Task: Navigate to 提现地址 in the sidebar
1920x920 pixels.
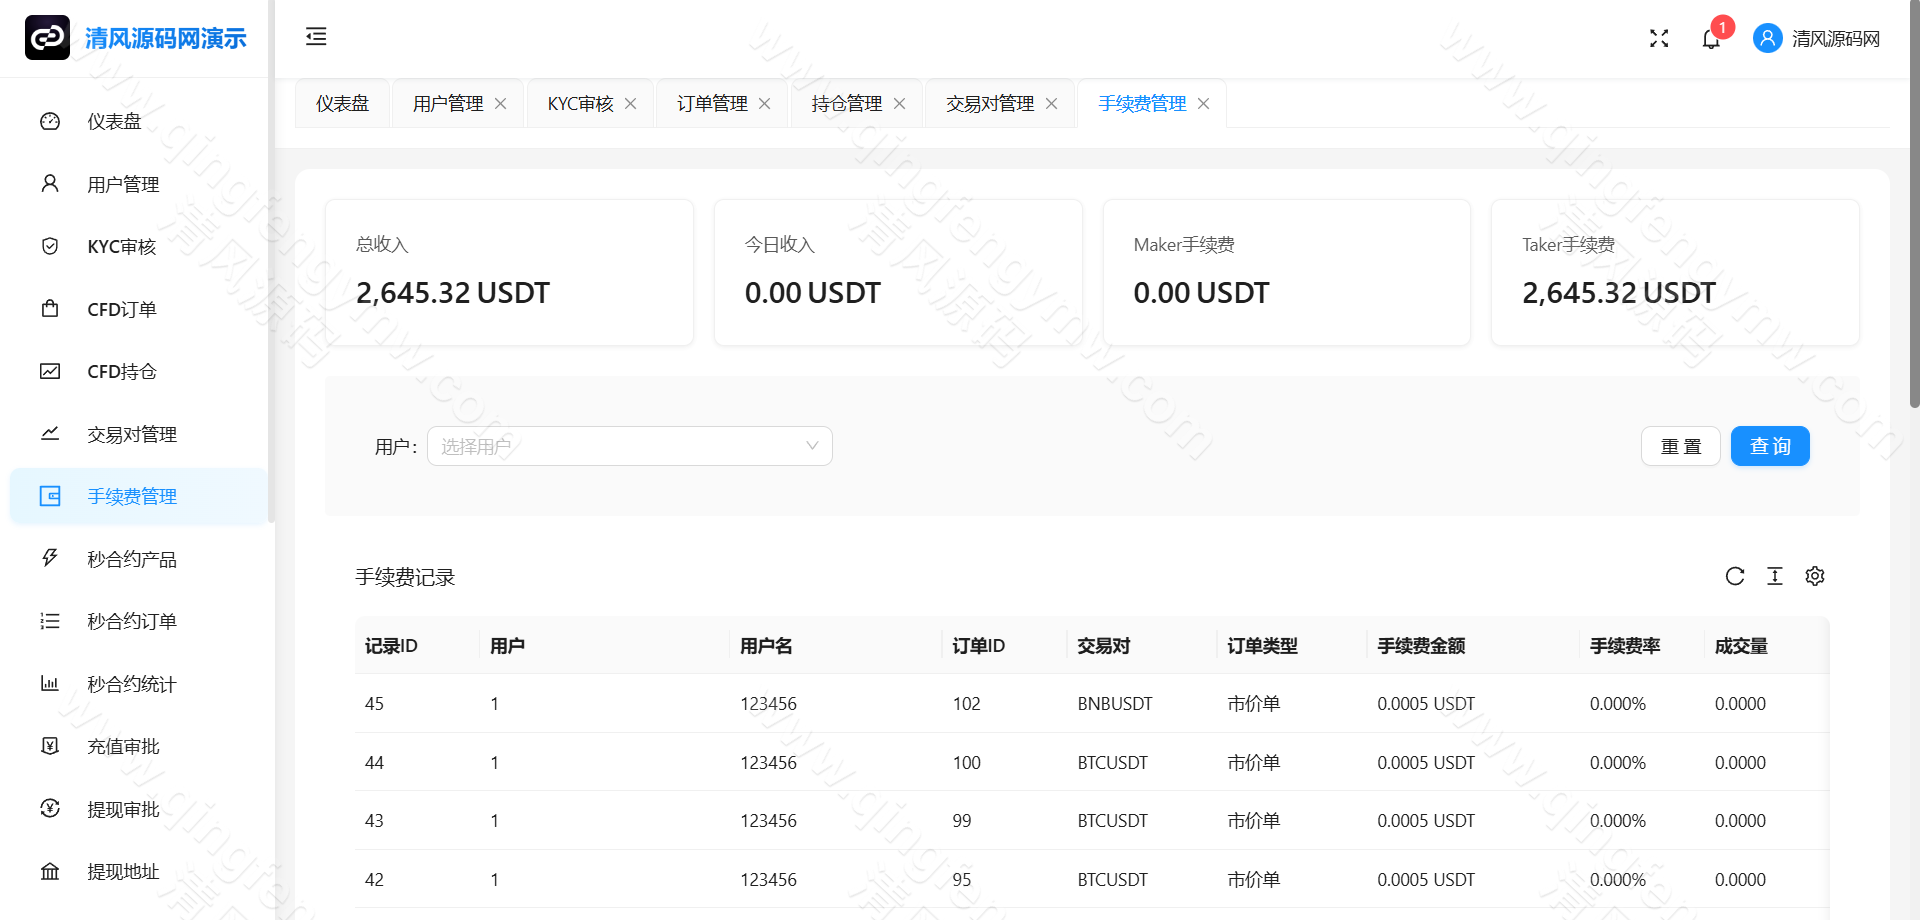Action: point(123,871)
